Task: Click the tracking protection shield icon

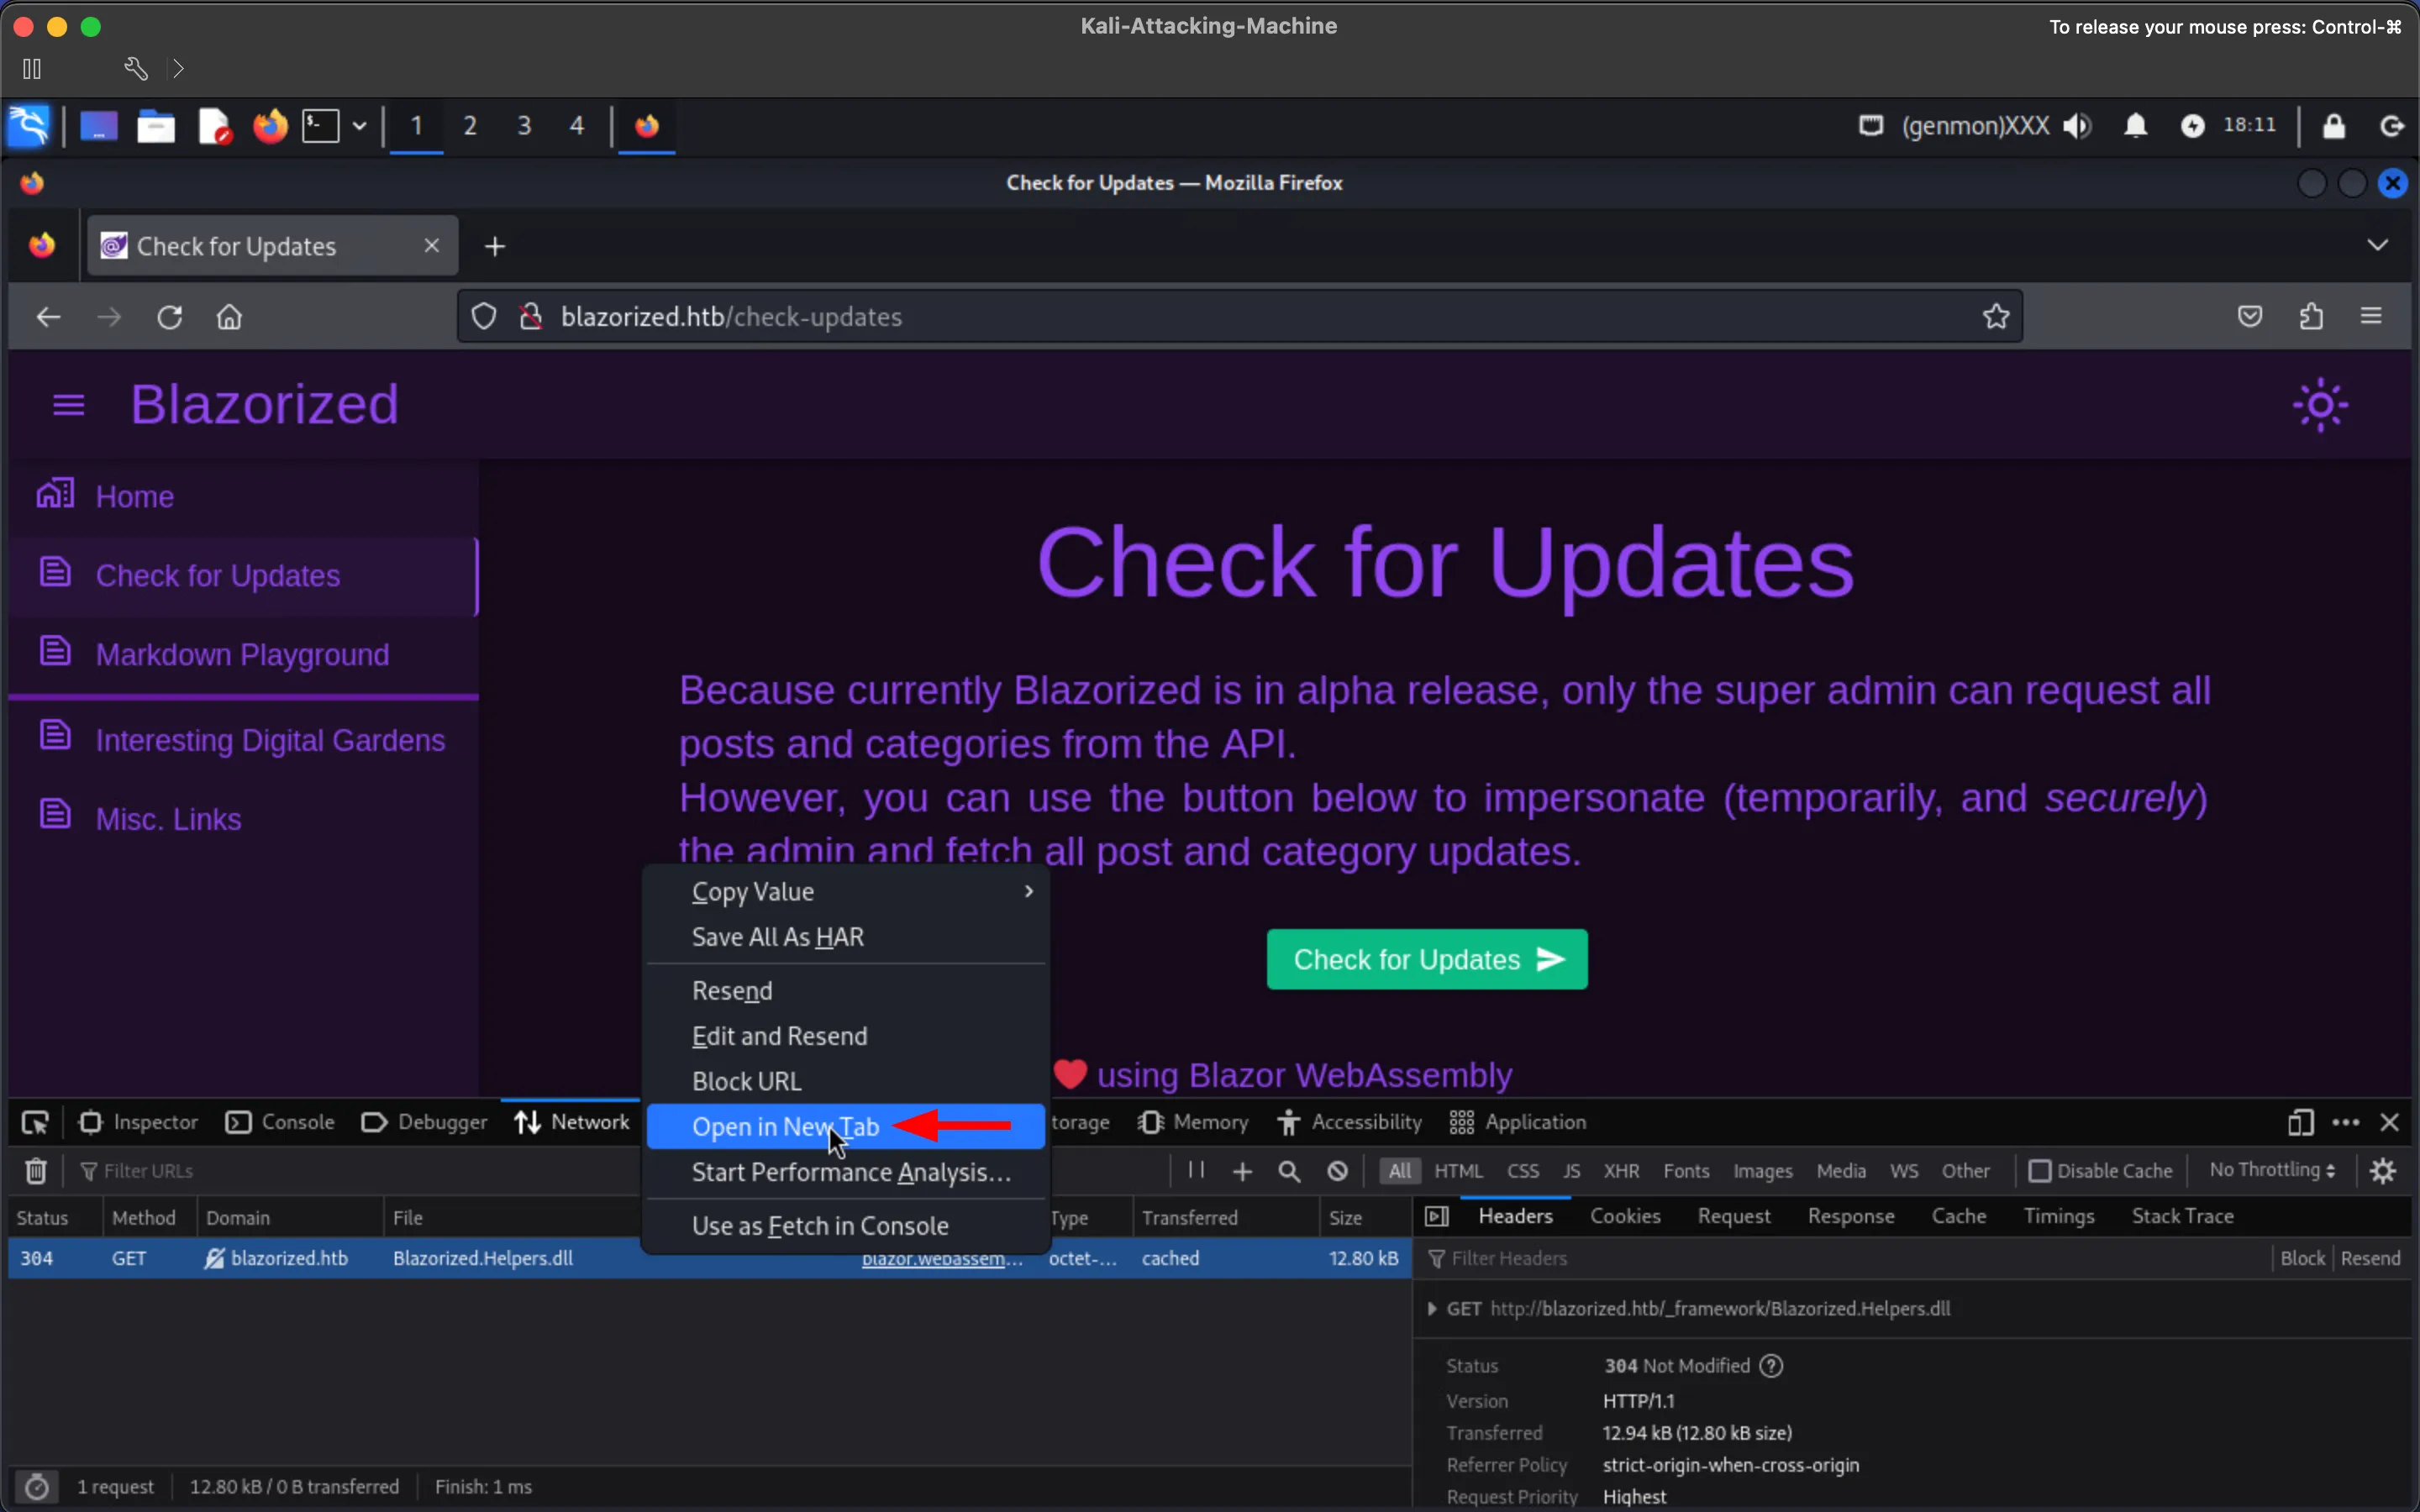Action: coord(484,316)
